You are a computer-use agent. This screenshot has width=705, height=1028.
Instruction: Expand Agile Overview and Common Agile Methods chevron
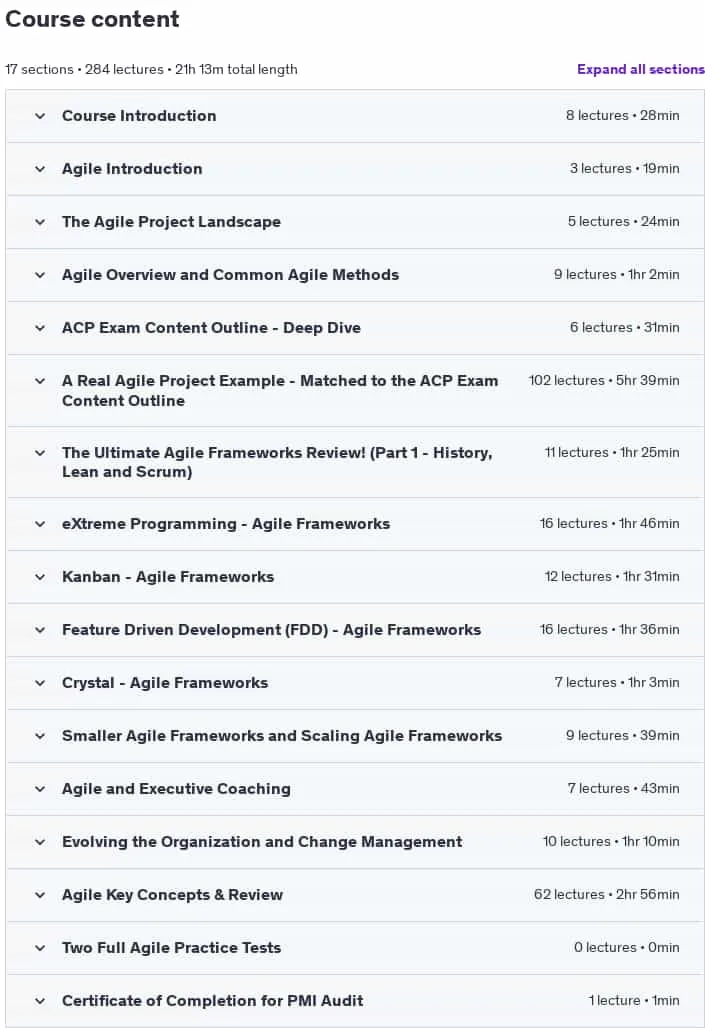coord(40,275)
